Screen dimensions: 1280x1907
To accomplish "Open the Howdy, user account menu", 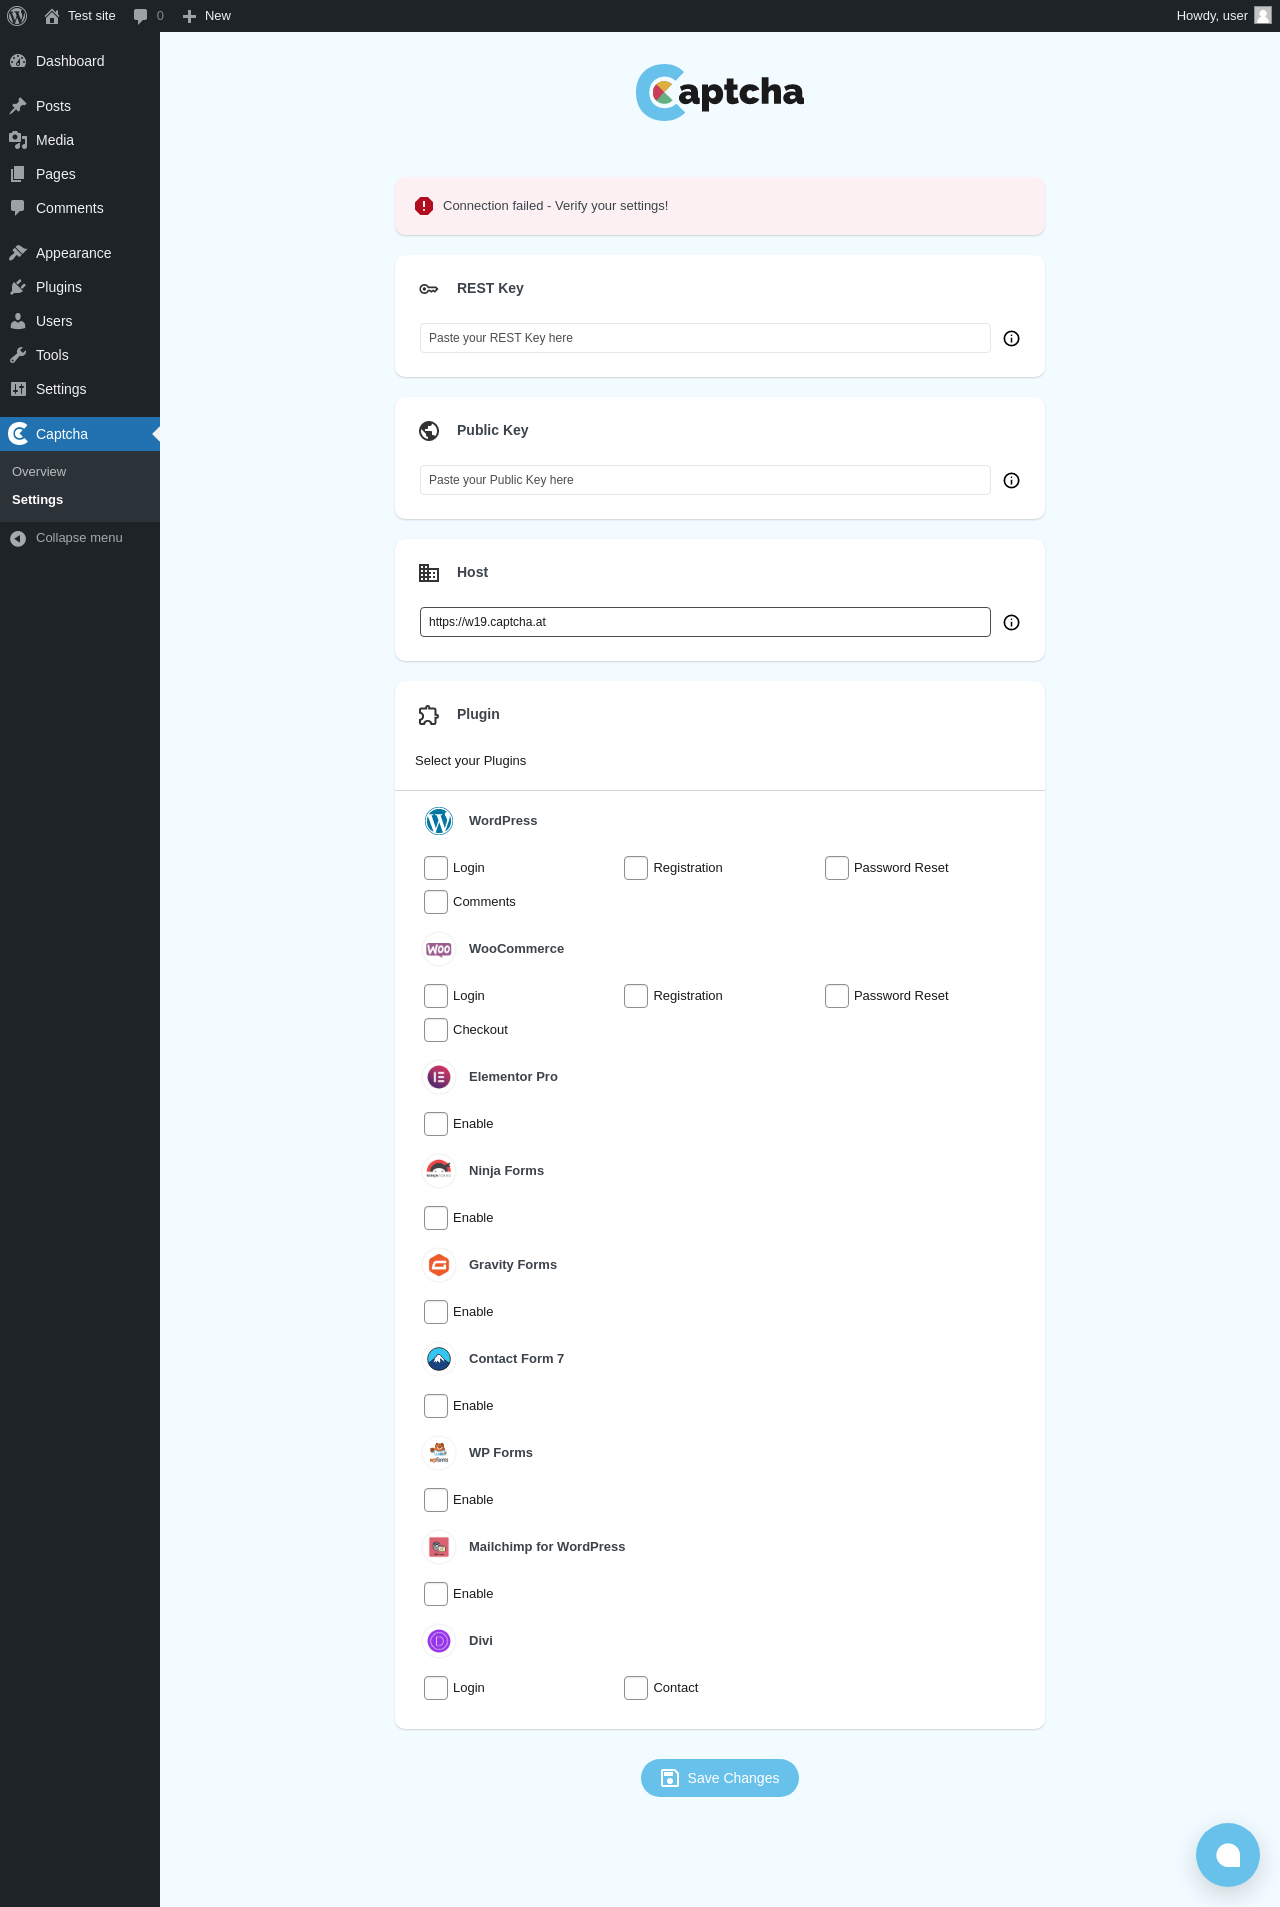I will [x=1224, y=16].
